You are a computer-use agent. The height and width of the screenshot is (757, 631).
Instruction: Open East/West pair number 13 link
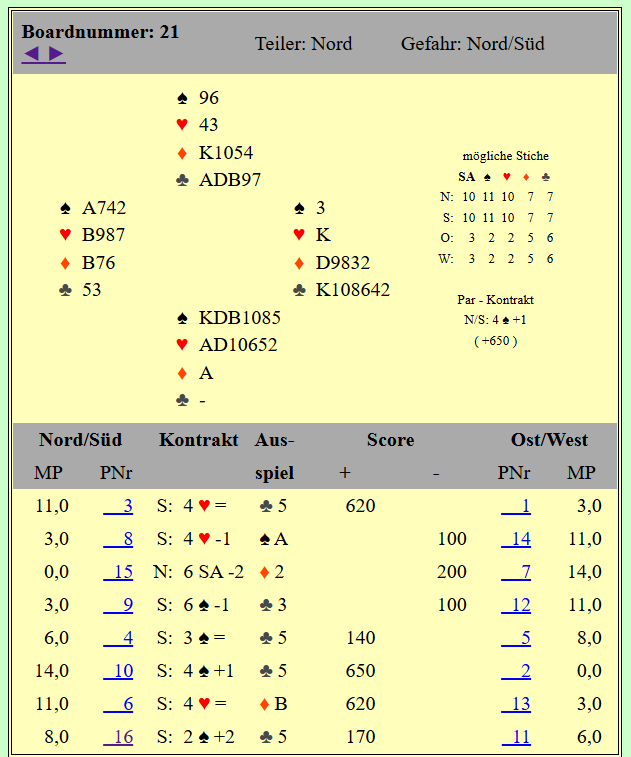(516, 704)
